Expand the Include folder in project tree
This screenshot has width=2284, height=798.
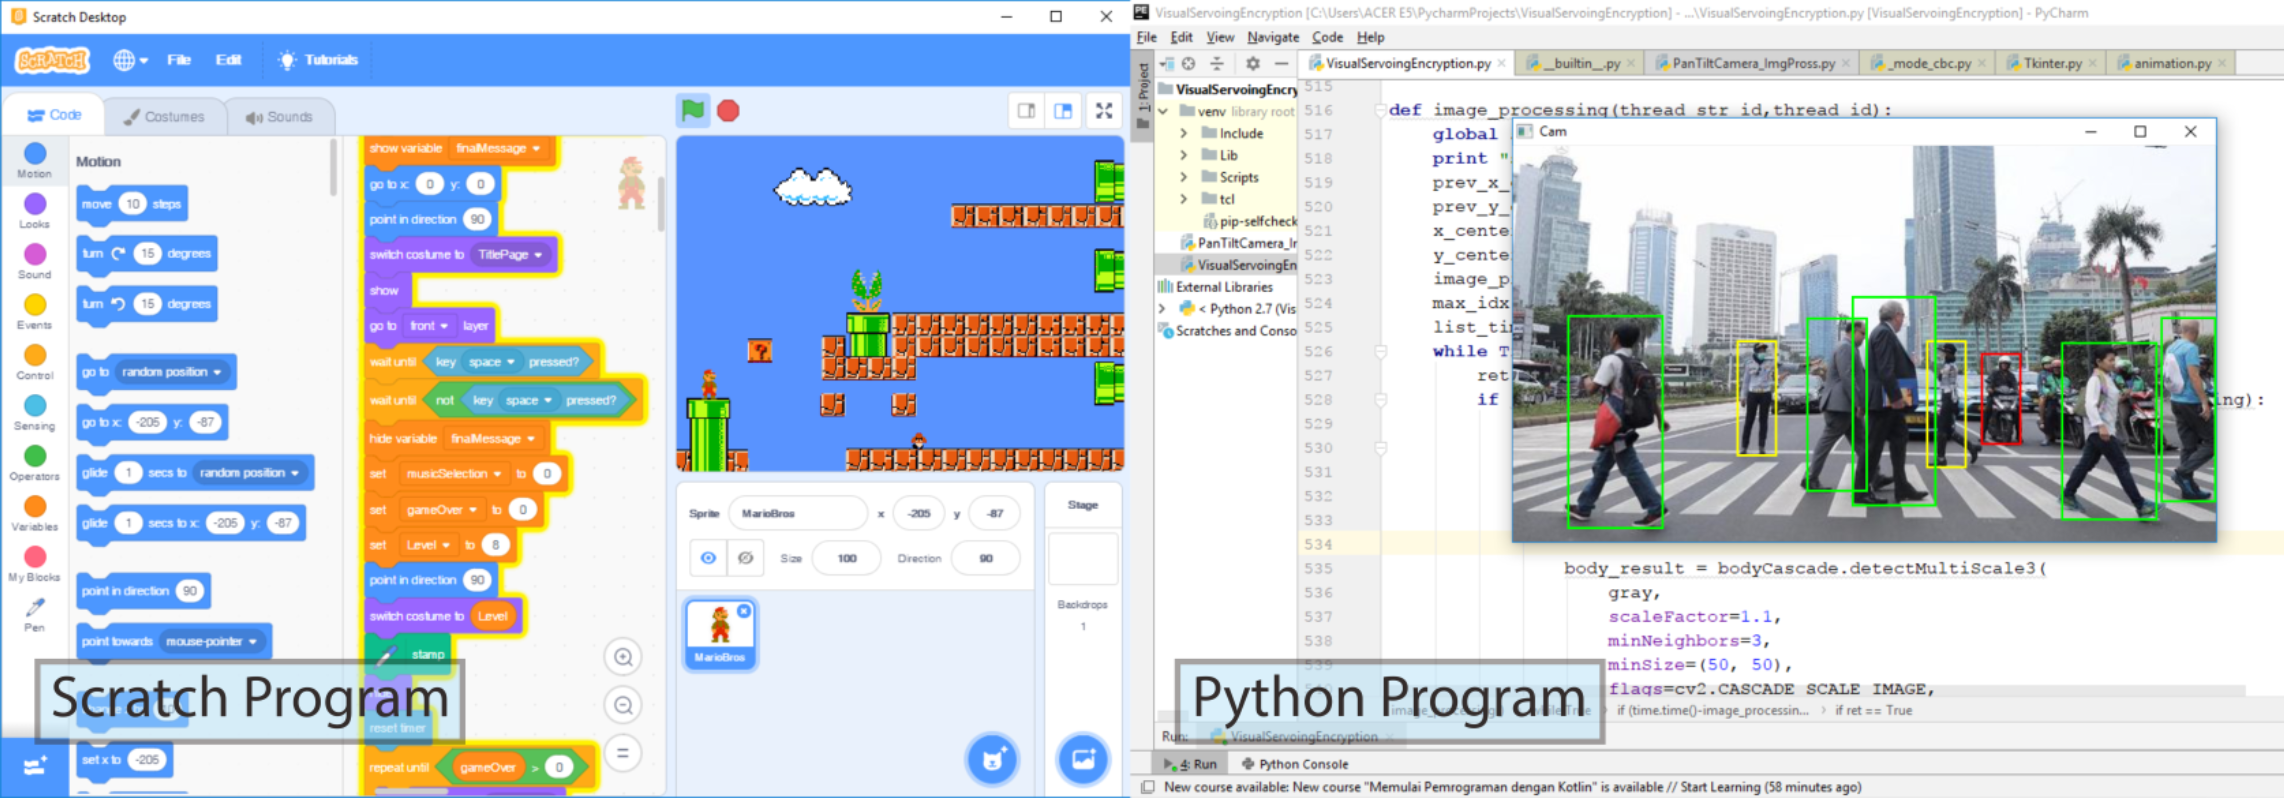pyautogui.click(x=1184, y=133)
